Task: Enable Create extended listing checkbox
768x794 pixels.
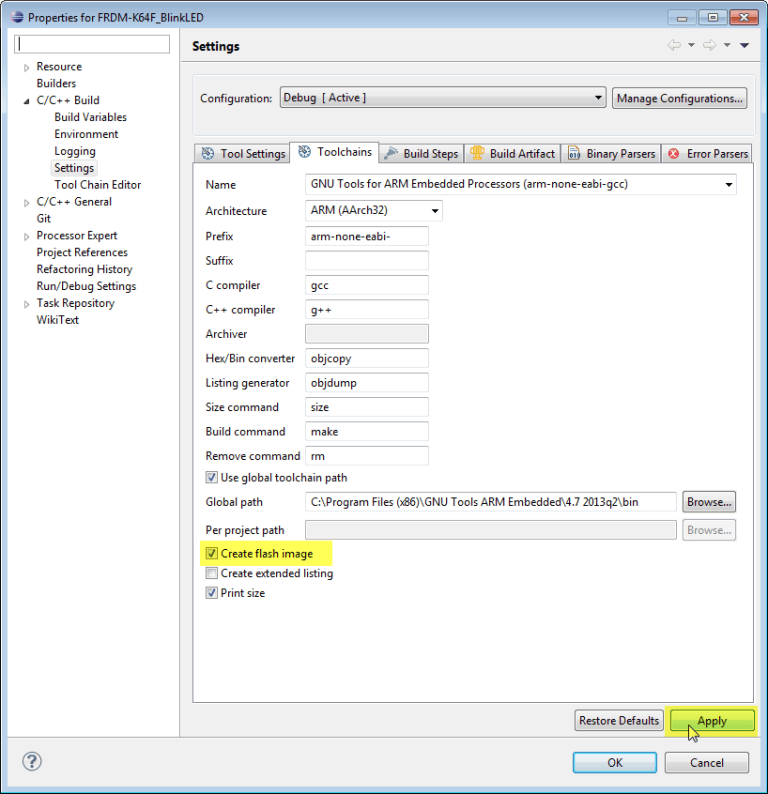Action: coord(212,573)
